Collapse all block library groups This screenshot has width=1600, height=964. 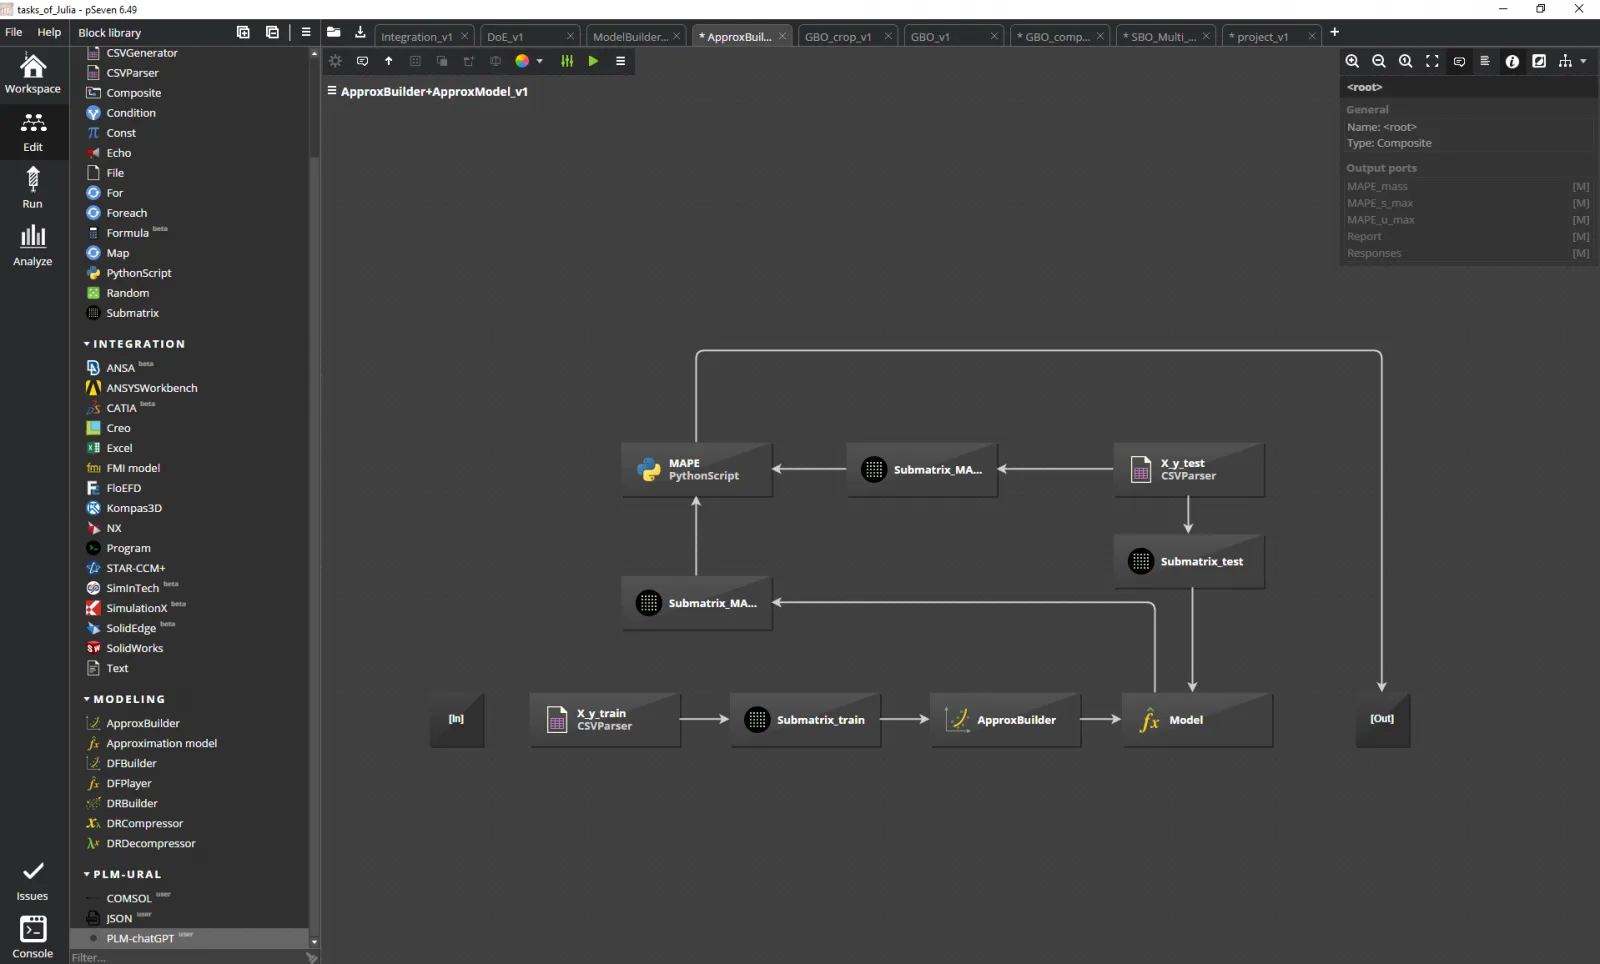point(272,32)
